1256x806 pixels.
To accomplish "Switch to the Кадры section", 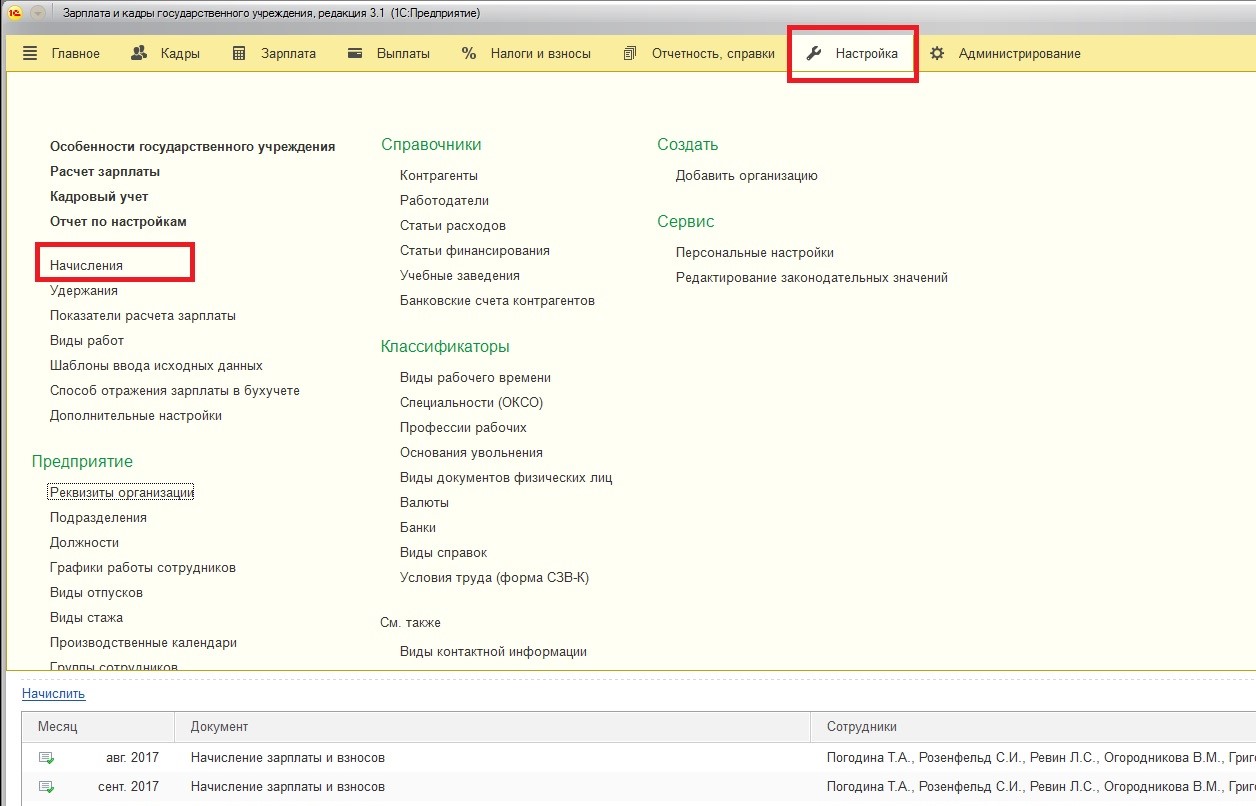I will pyautogui.click(x=180, y=54).
